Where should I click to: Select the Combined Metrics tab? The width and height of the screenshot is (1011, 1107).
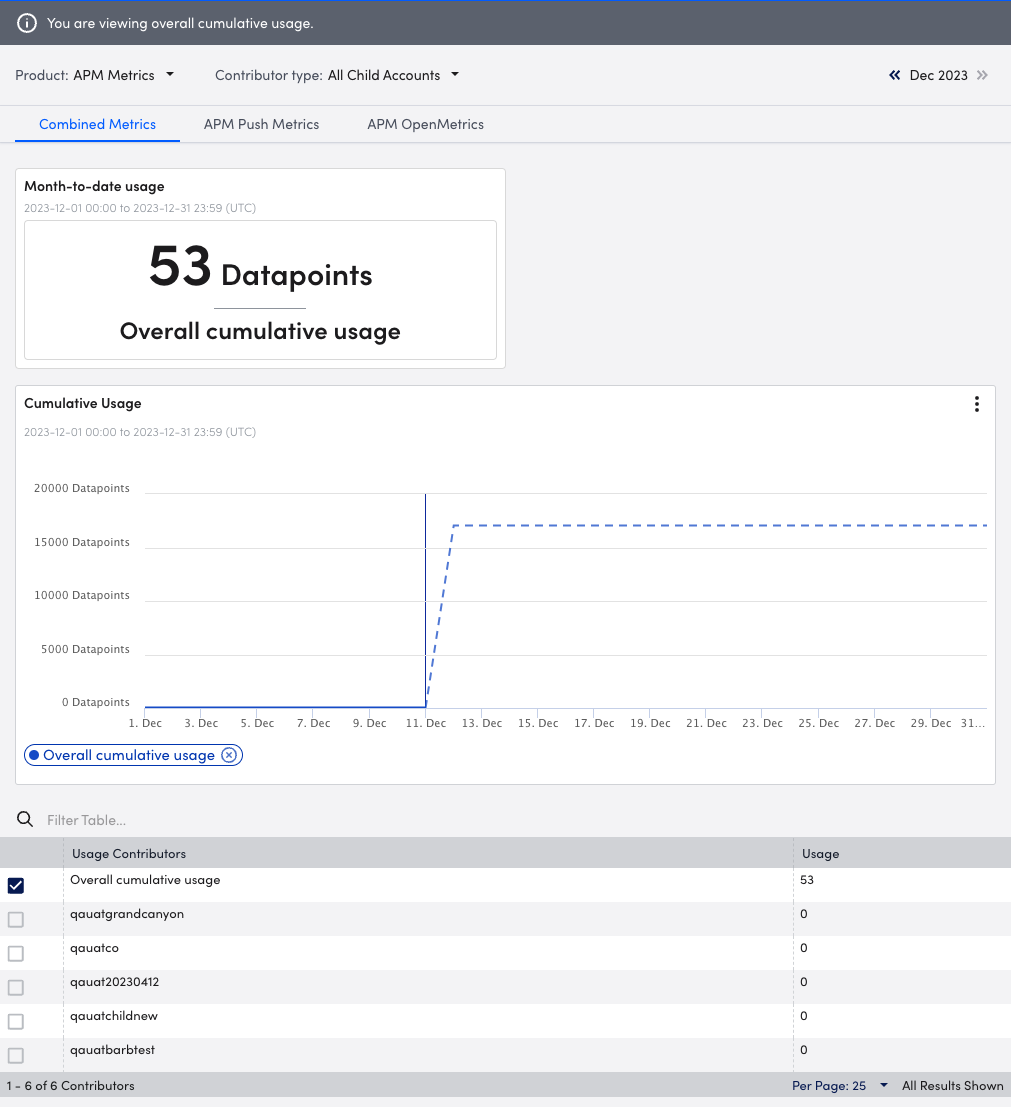97,124
